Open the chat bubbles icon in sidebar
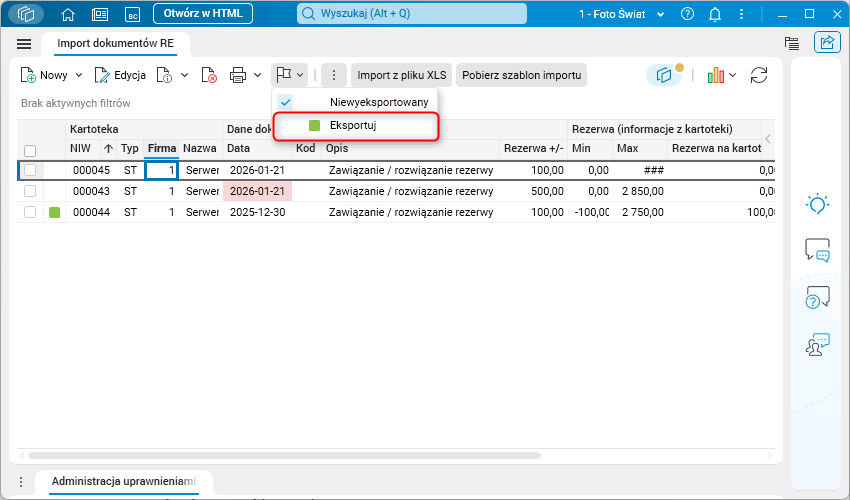This screenshot has height=500, width=850. 817,250
